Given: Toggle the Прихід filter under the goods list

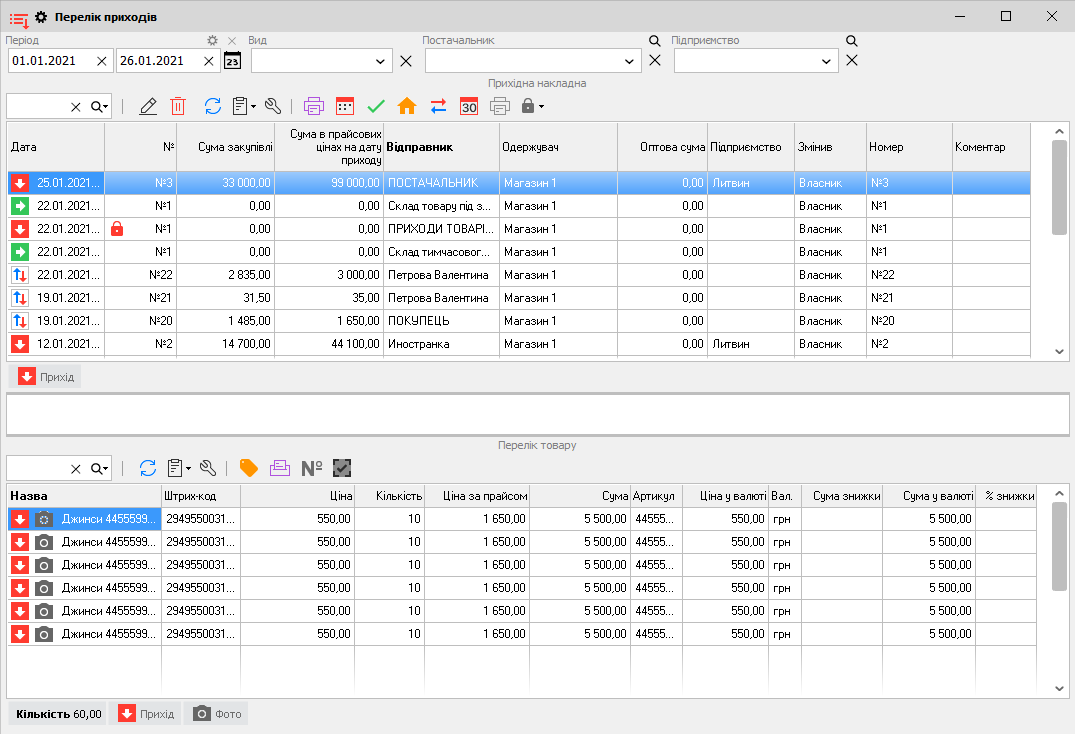Looking at the screenshot, I should pos(145,714).
